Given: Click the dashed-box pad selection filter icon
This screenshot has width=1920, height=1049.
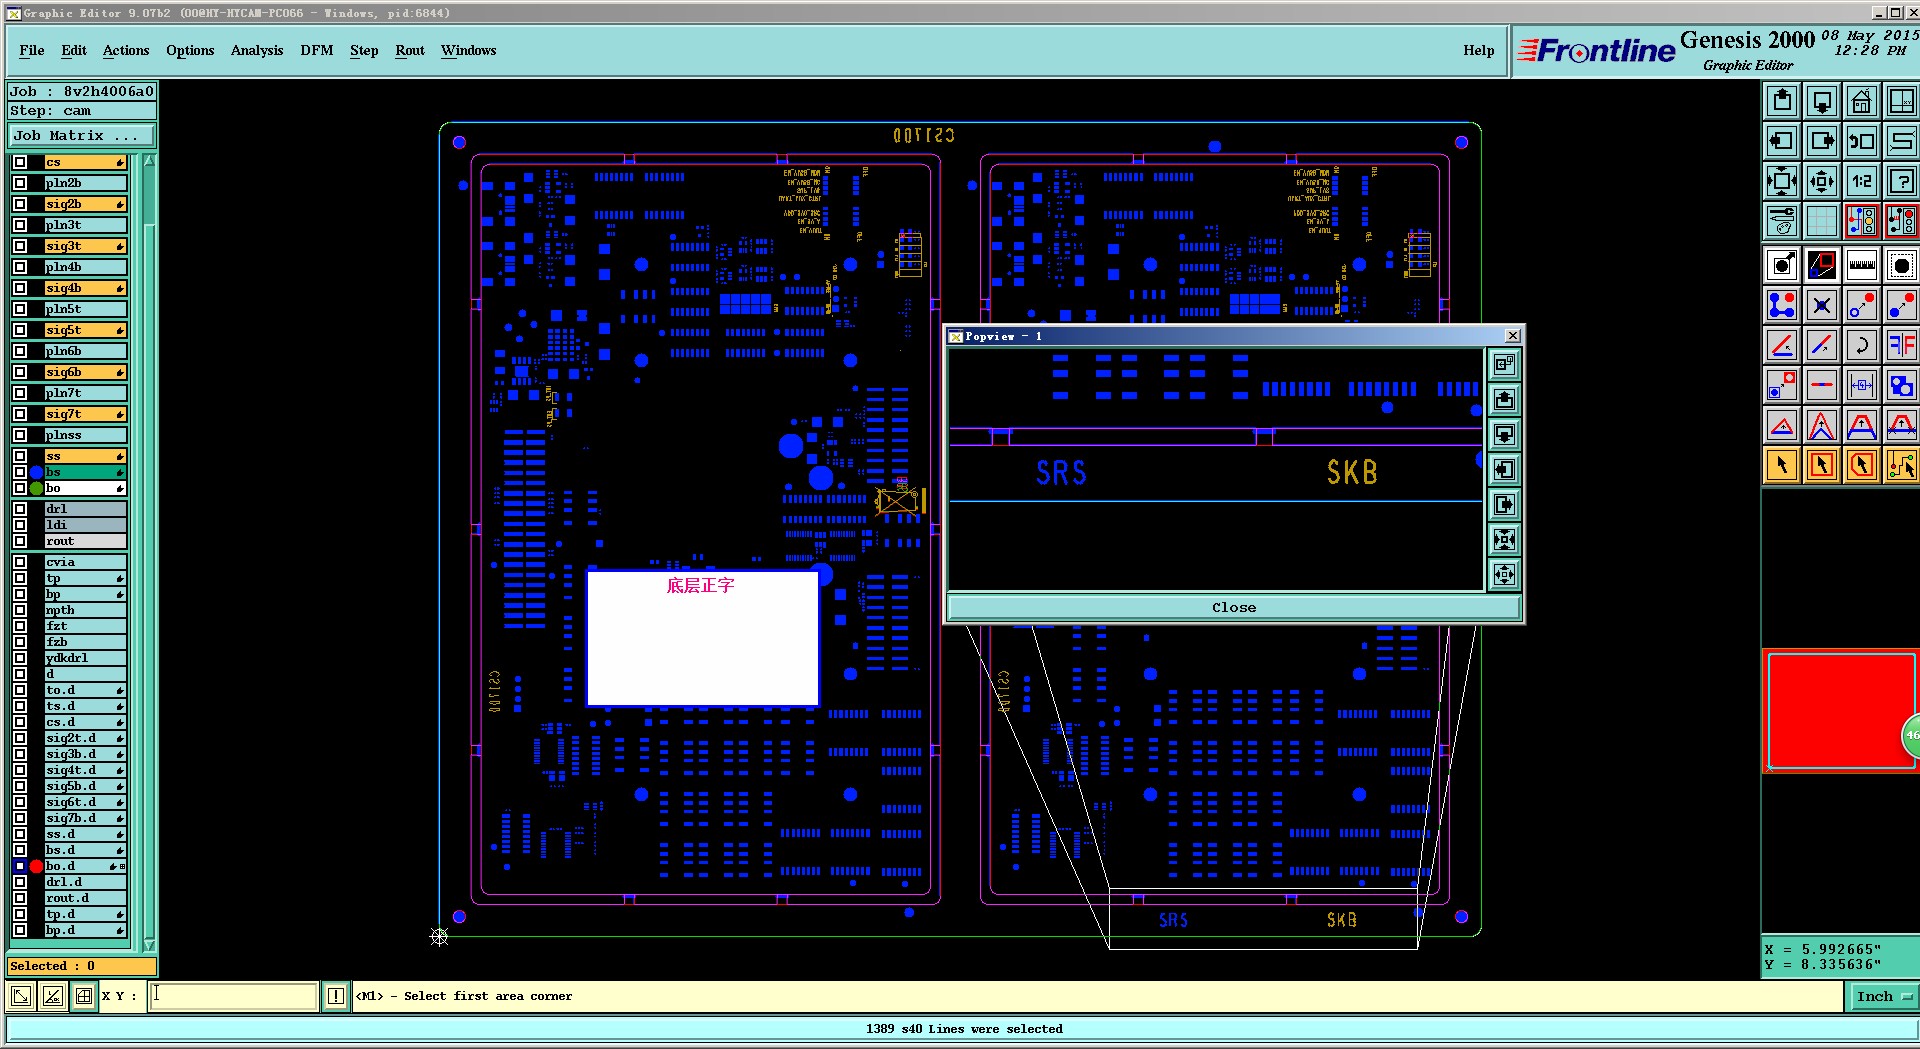Looking at the screenshot, I should click(1901, 266).
